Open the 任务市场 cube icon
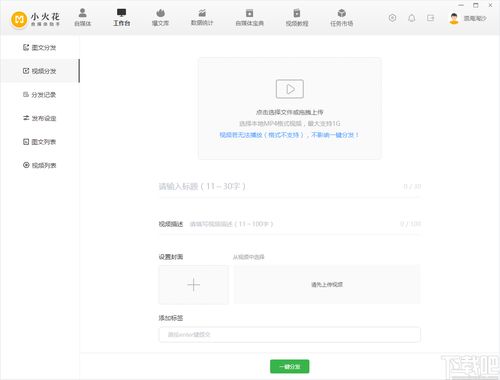 coord(342,13)
